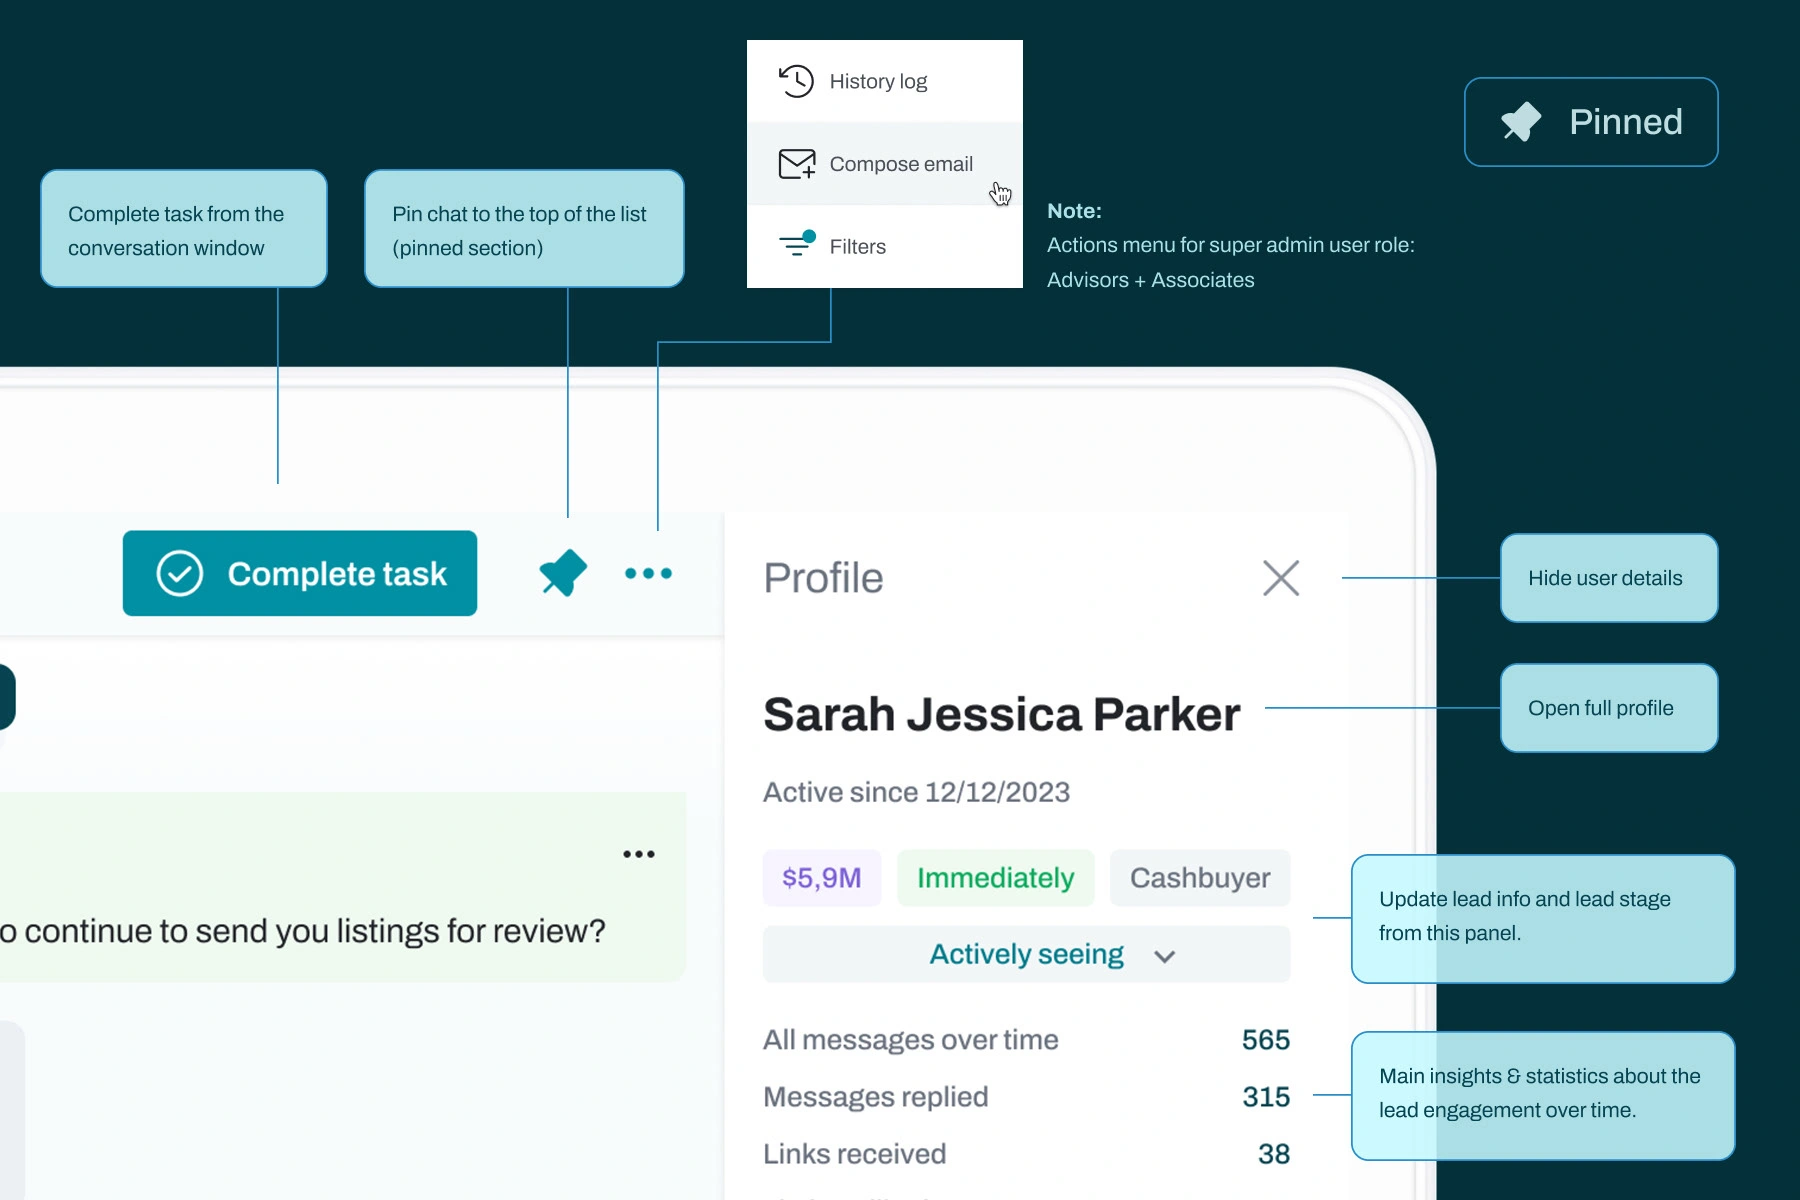Choose Compose email from actions menu

pyautogui.click(x=885, y=164)
